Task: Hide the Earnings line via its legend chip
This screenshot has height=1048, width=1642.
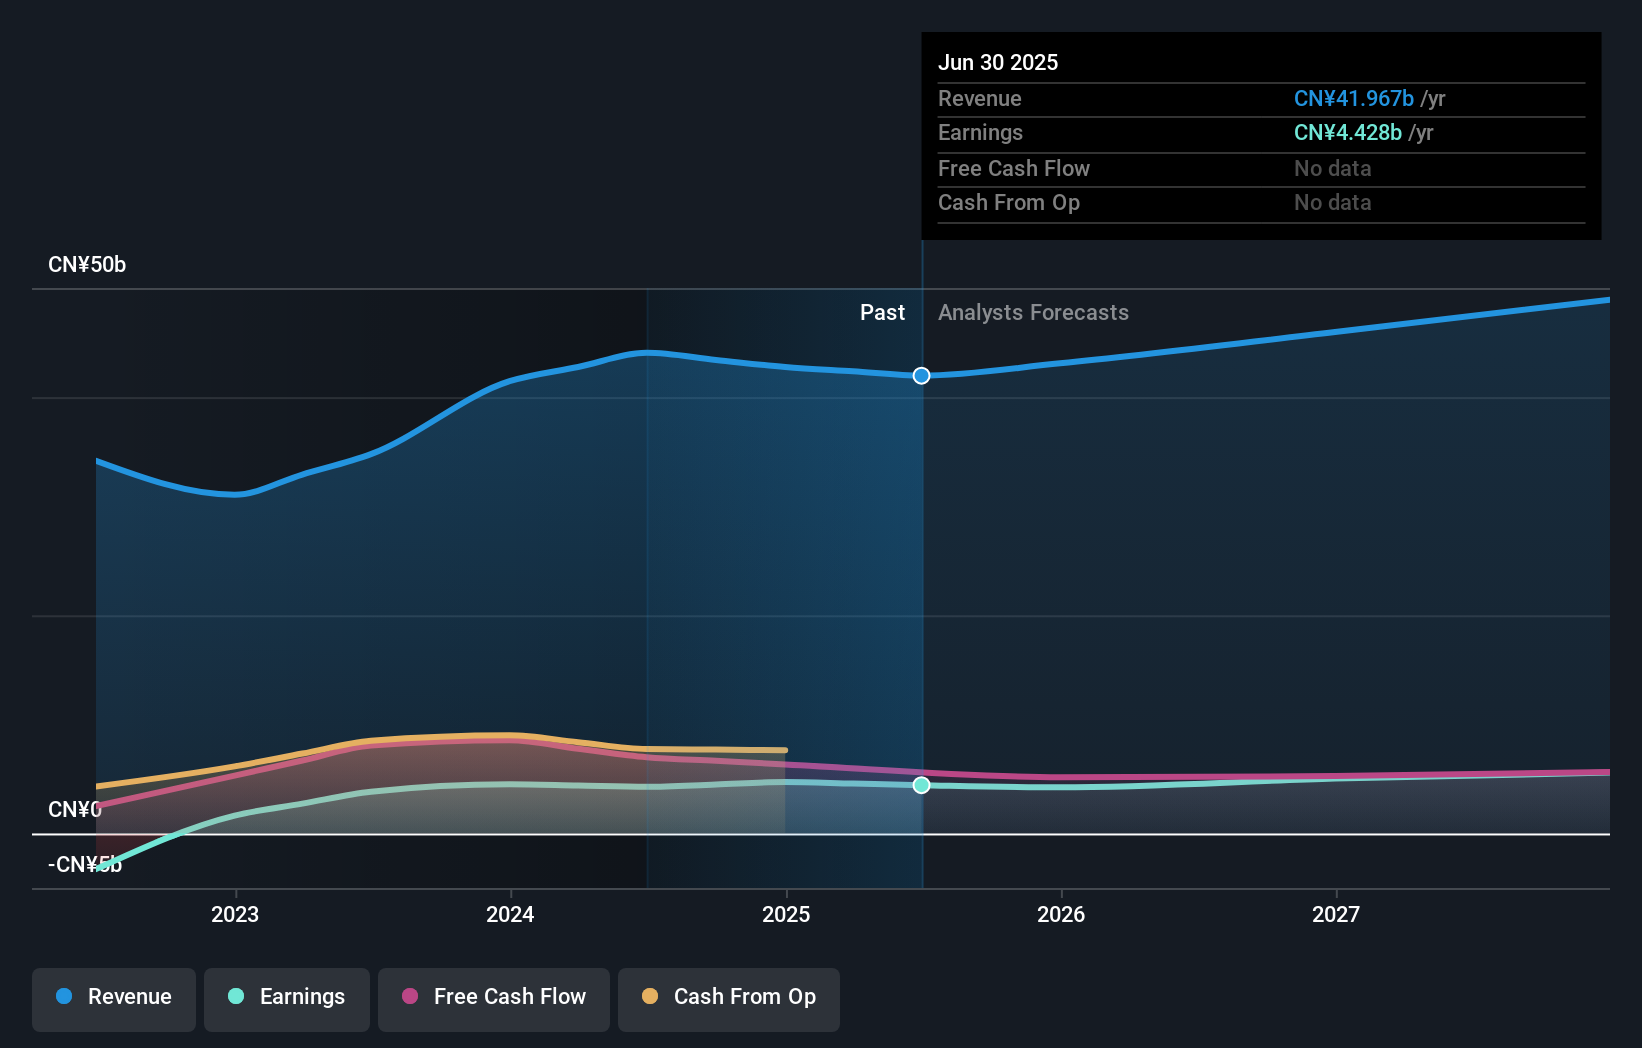Action: [286, 998]
